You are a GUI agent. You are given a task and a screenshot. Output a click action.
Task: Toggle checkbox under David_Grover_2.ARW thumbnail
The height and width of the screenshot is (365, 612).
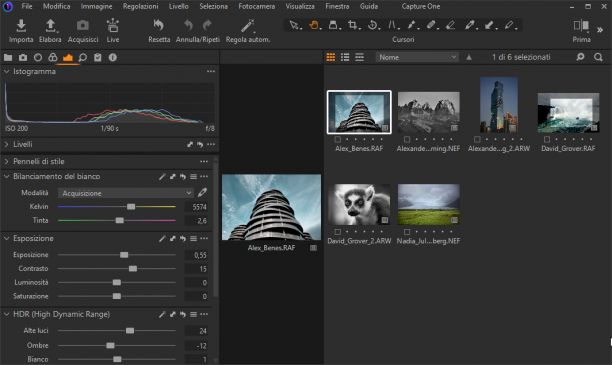coord(338,232)
